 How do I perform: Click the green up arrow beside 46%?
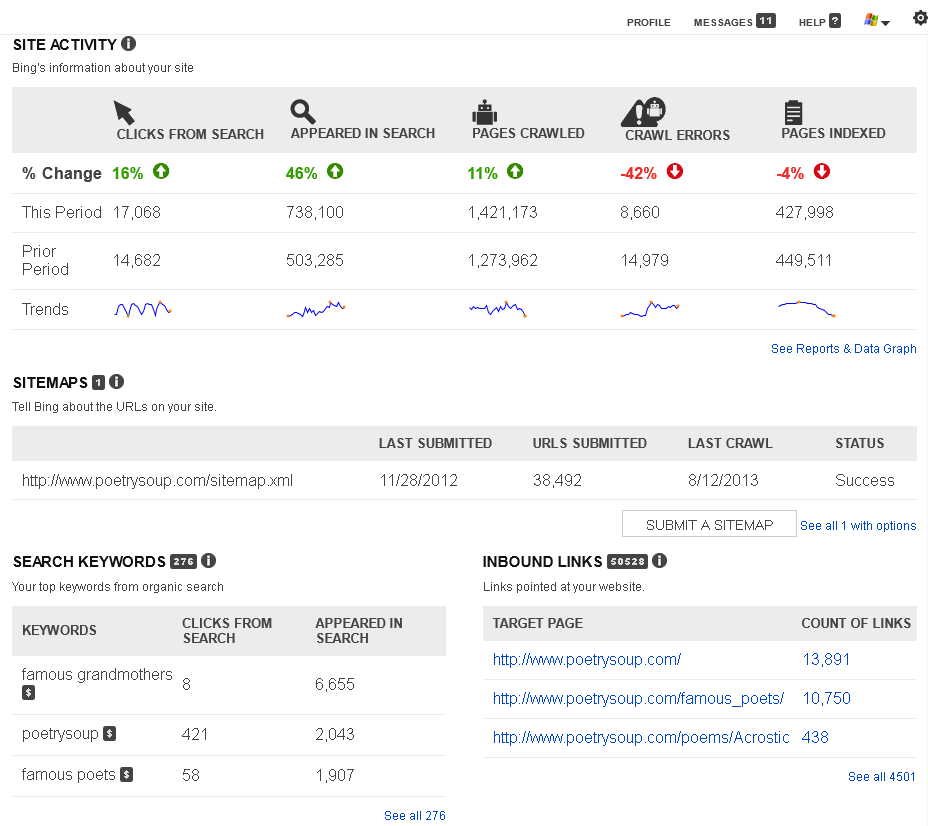335,172
